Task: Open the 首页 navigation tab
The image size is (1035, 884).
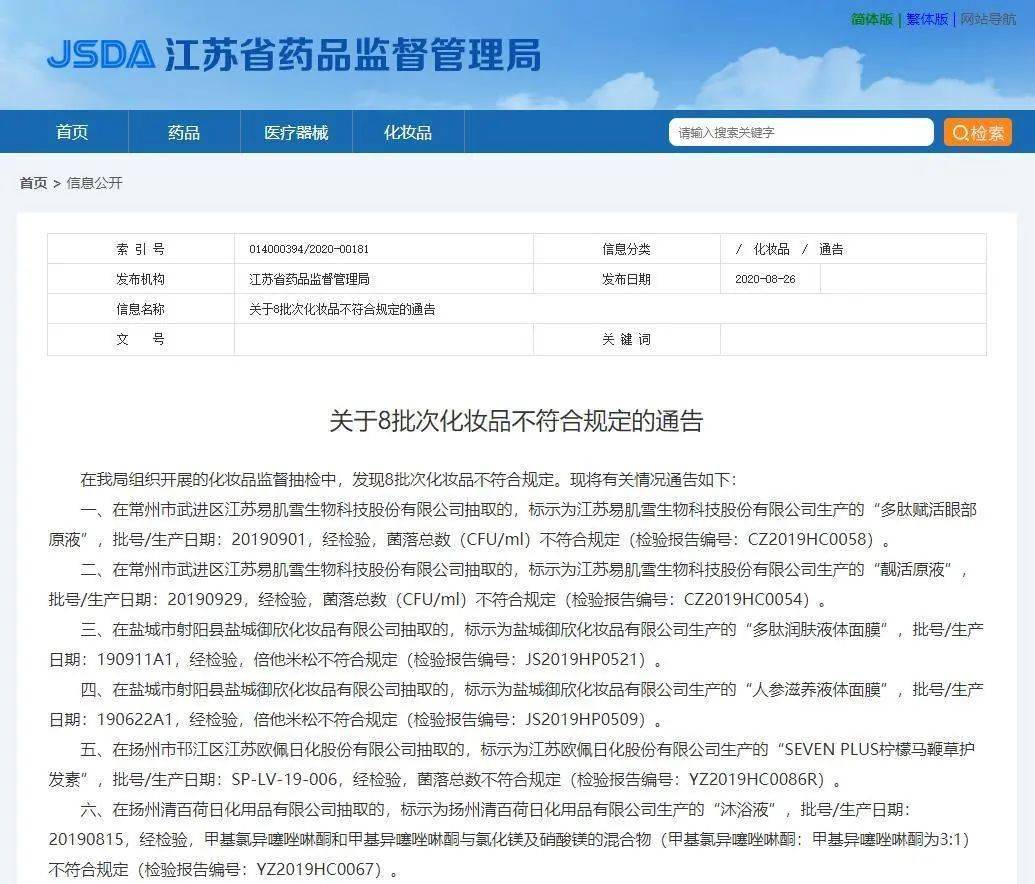Action: 72,132
